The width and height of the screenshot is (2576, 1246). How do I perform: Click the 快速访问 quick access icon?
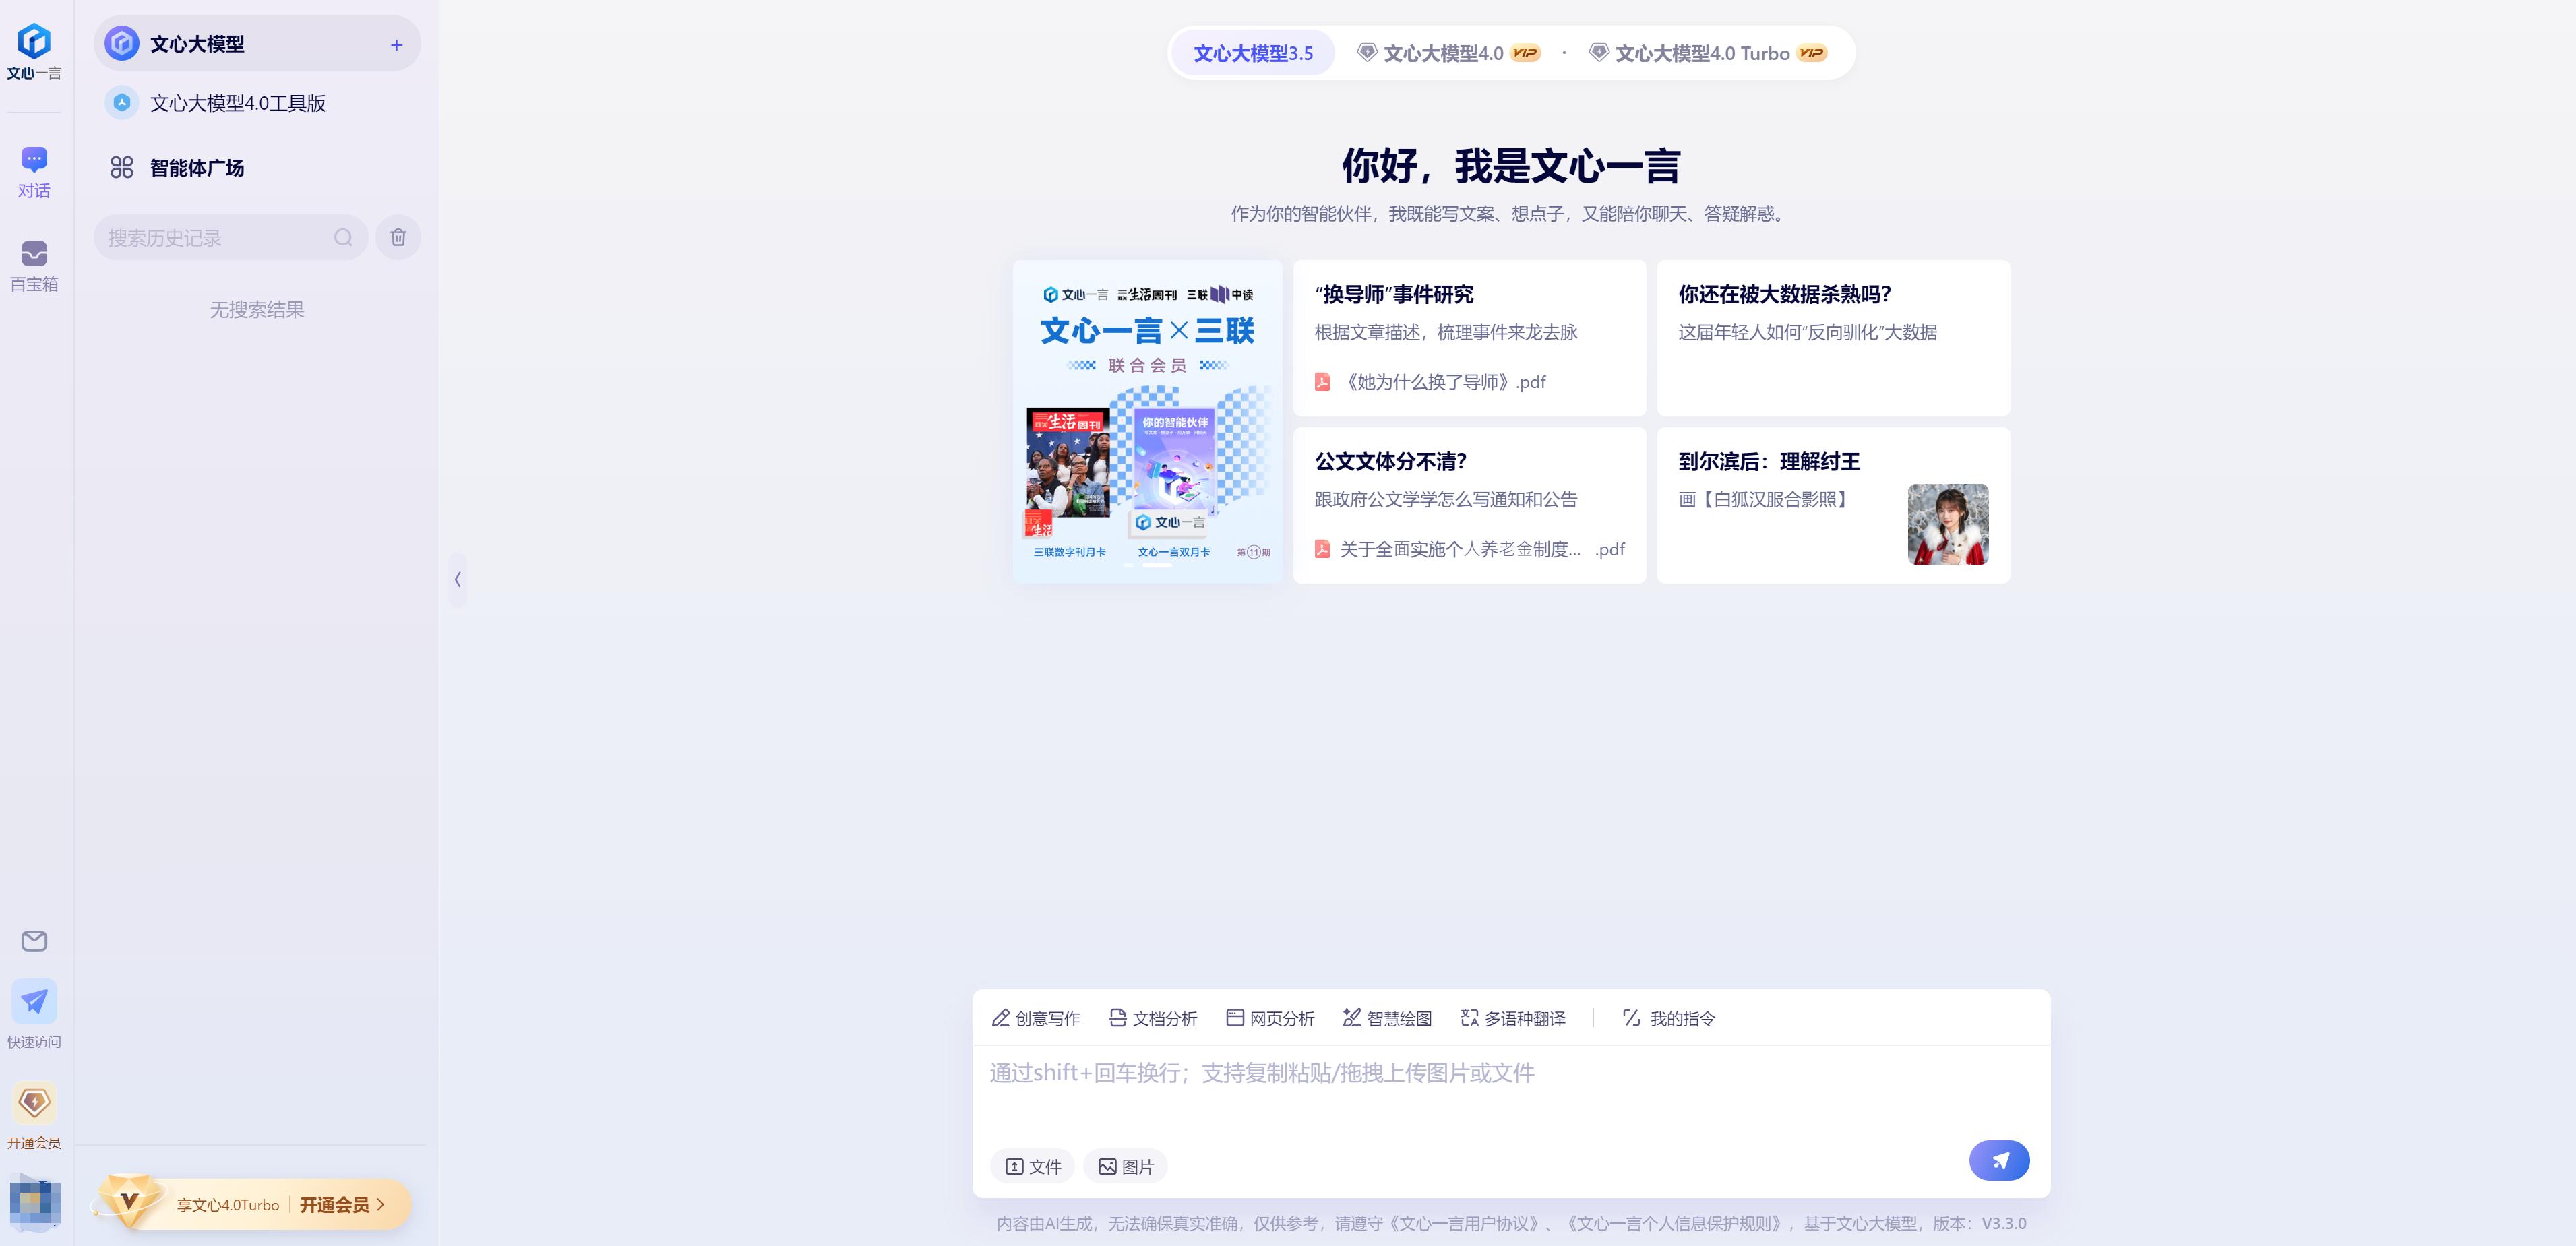click(34, 1002)
